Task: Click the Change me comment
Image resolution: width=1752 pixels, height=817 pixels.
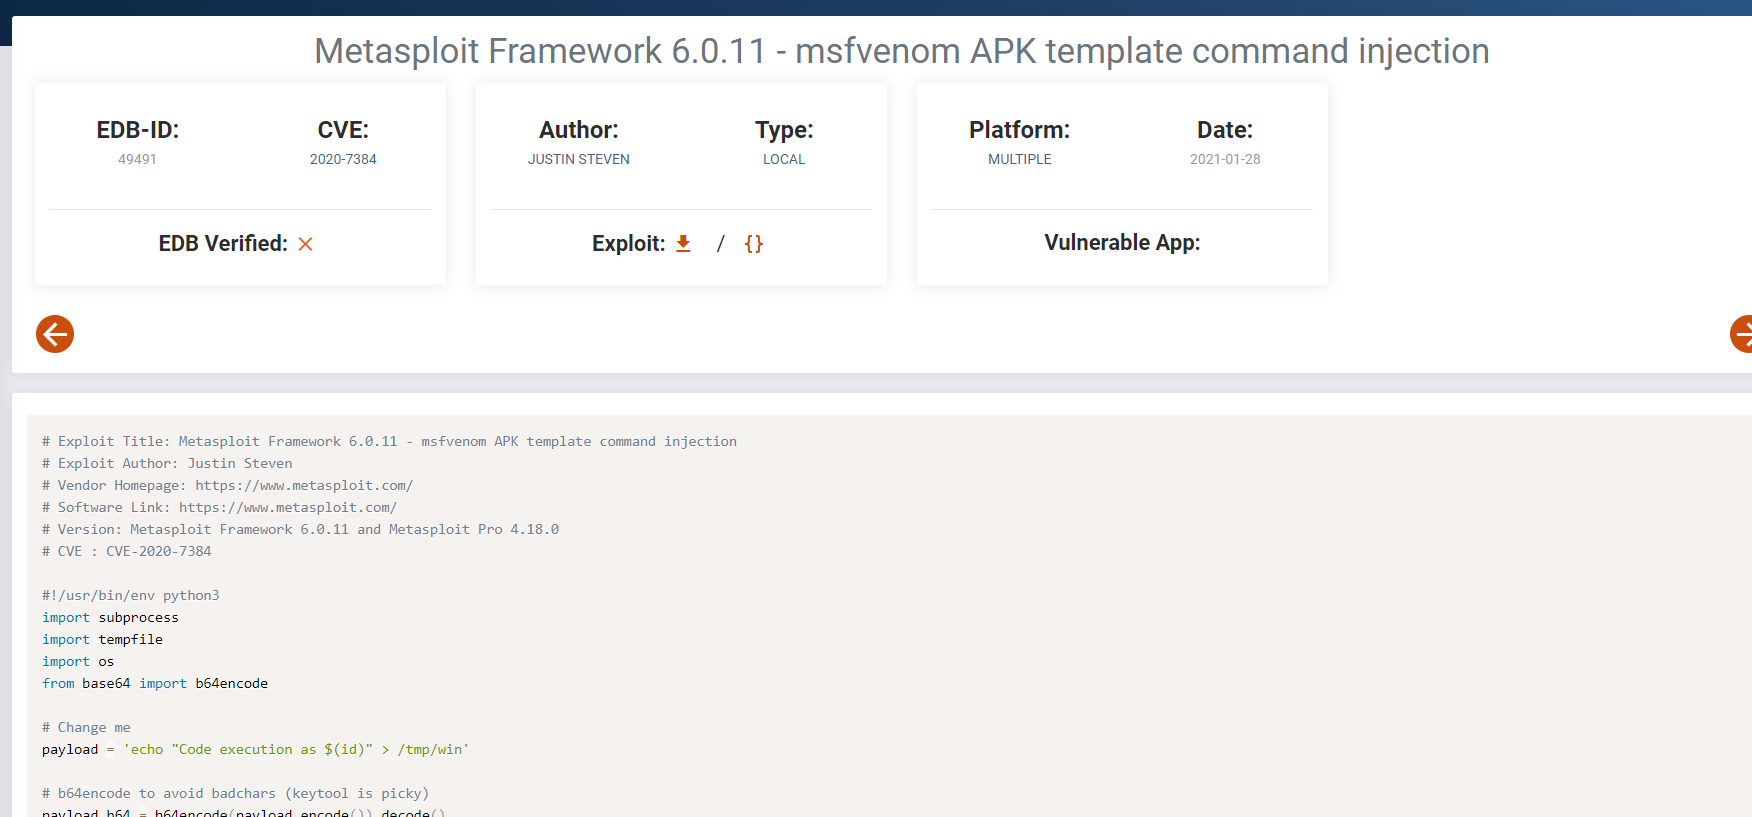Action: 86,727
